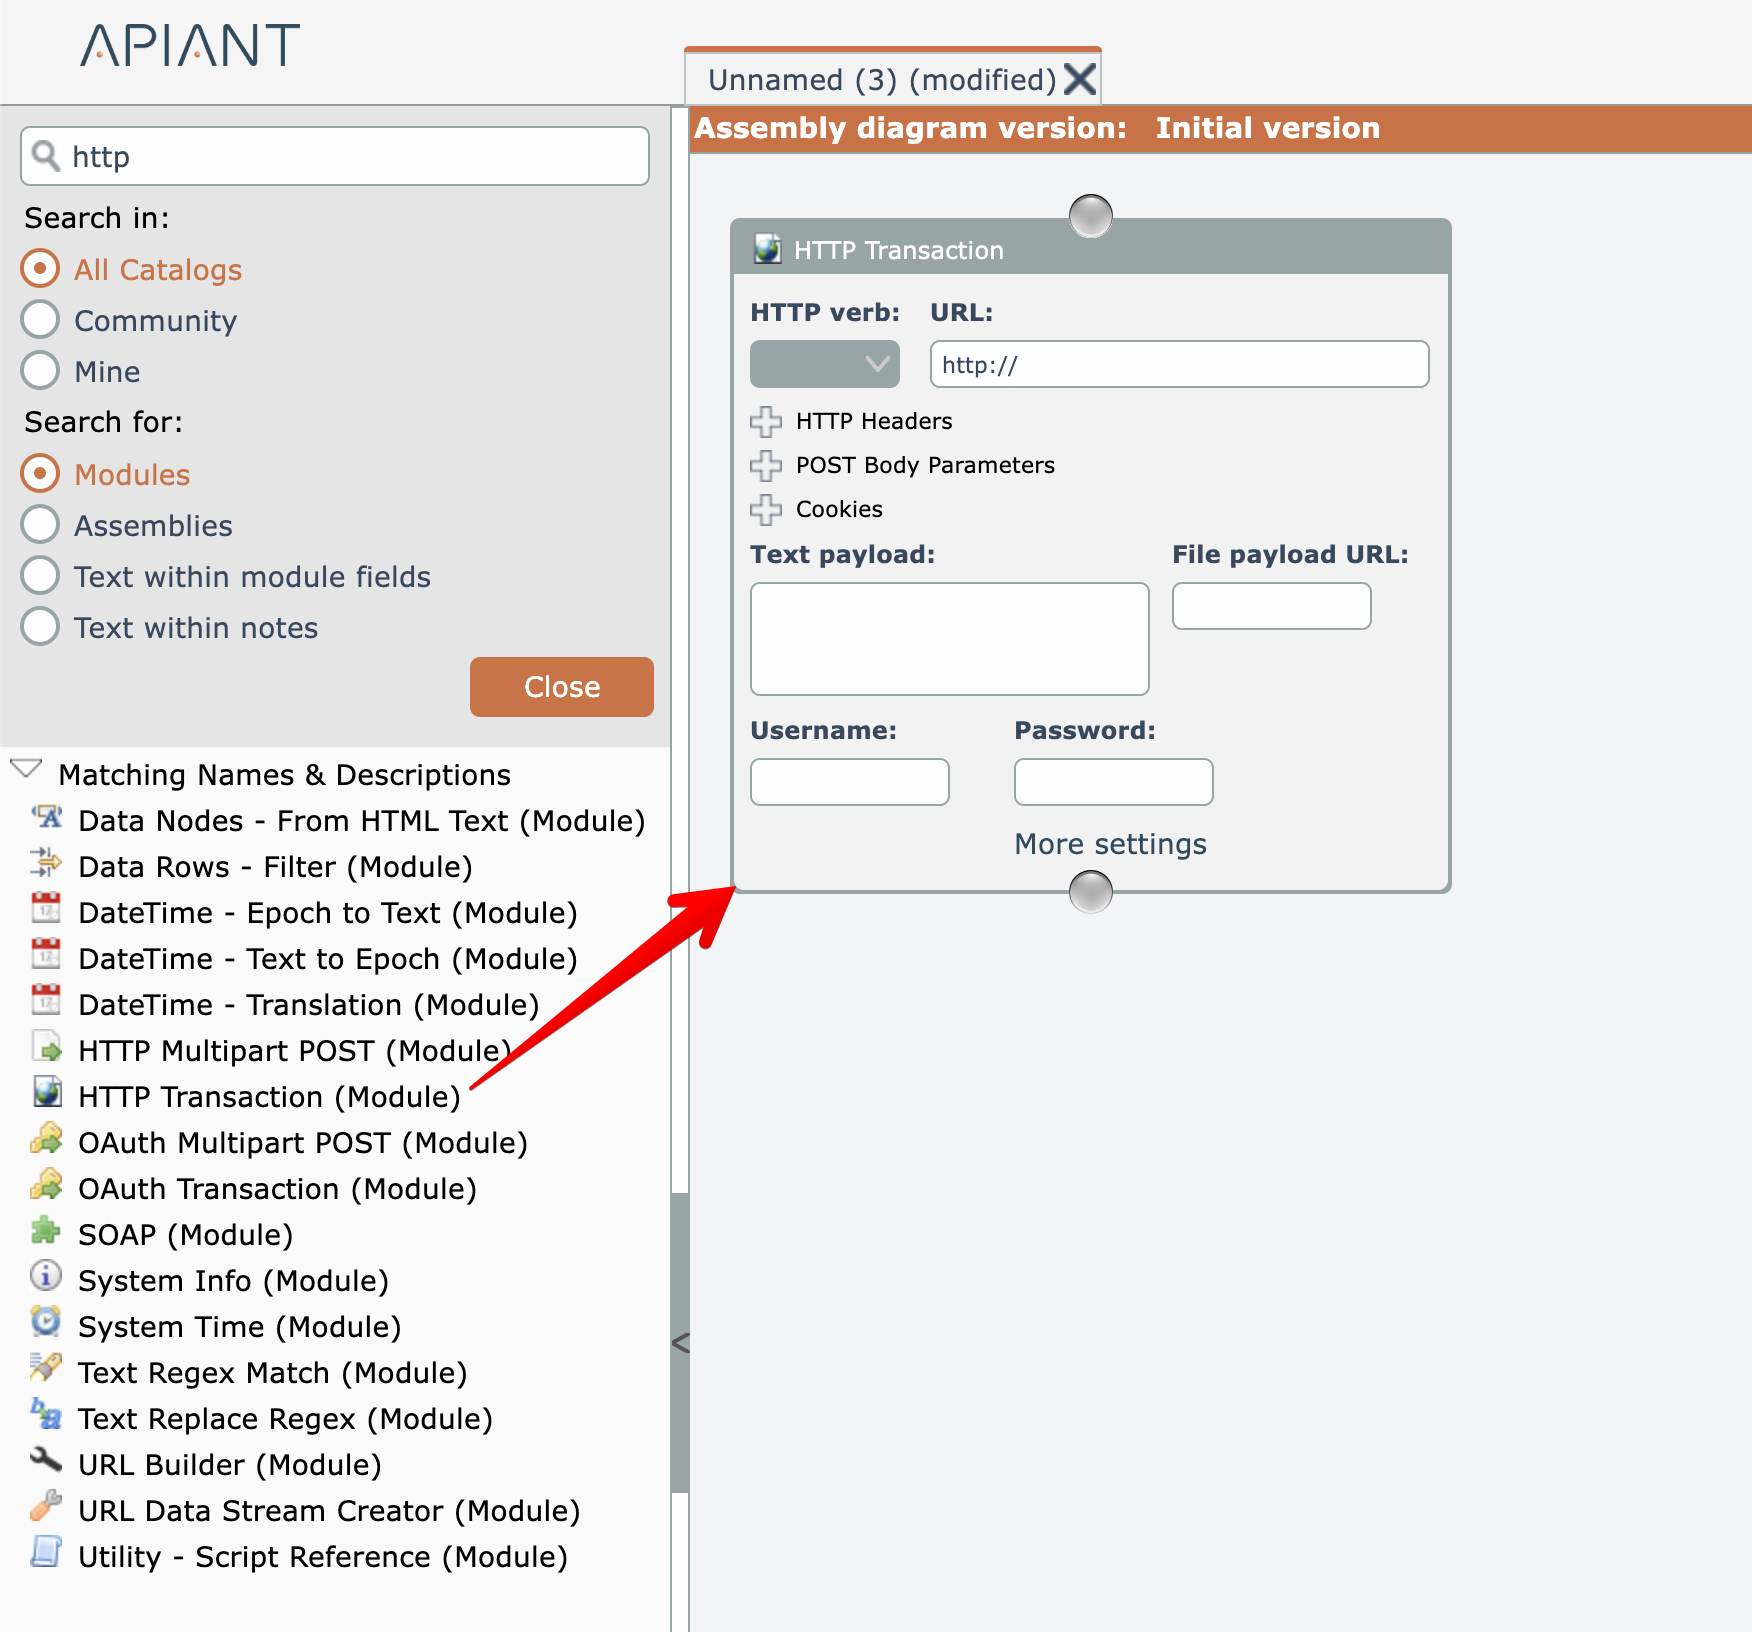Expand the HTTP Headers section
Image resolution: width=1752 pixels, height=1632 pixels.
(766, 422)
